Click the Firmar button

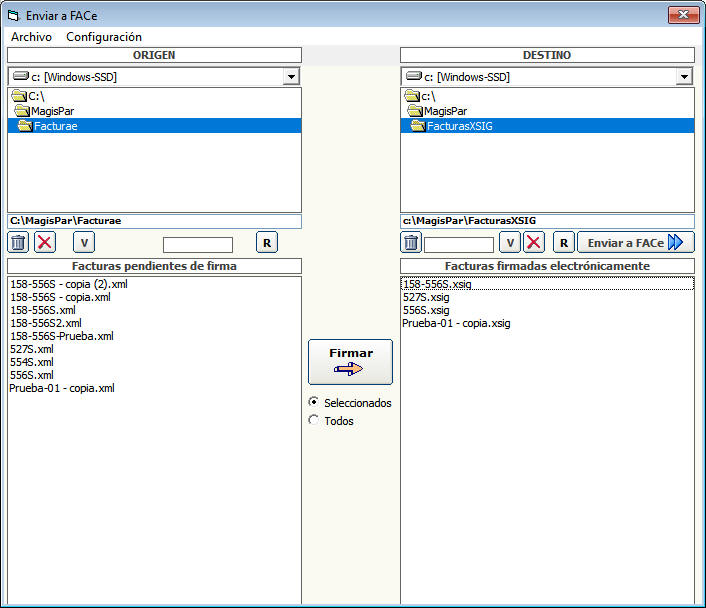350,361
